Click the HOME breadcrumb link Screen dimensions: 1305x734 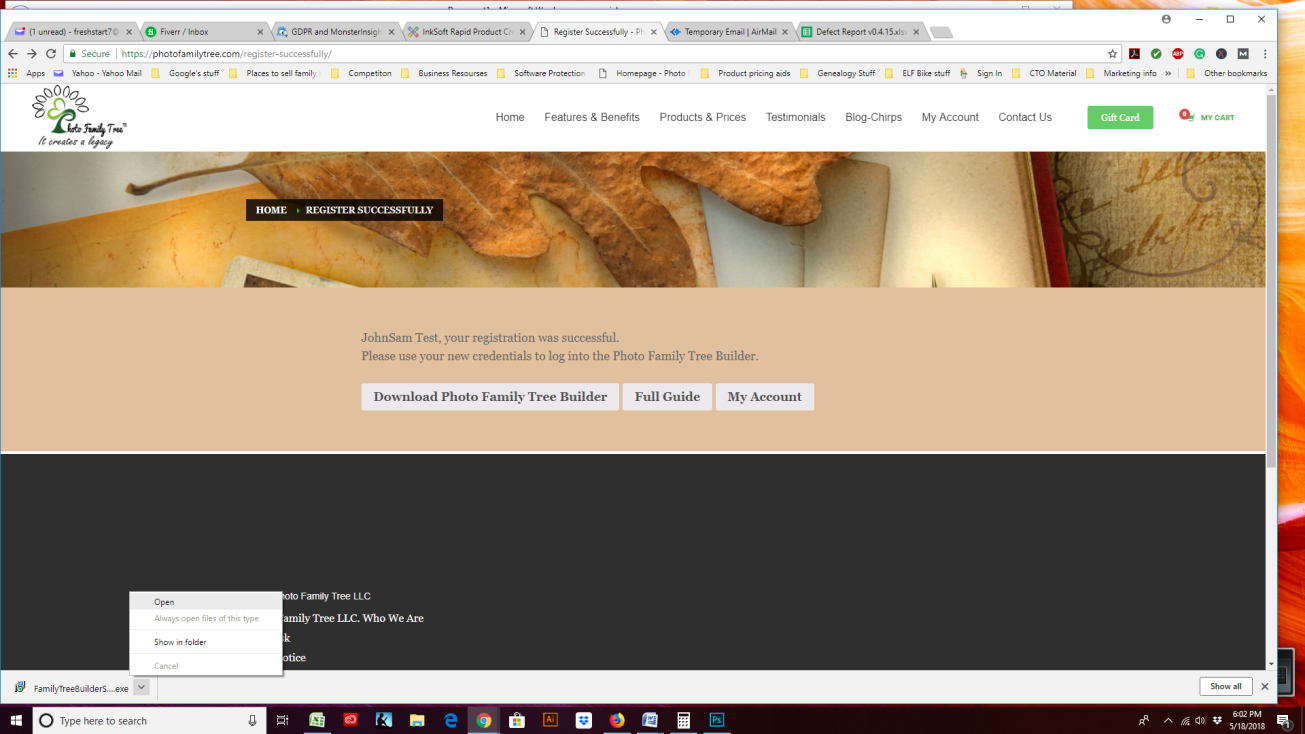pos(271,210)
